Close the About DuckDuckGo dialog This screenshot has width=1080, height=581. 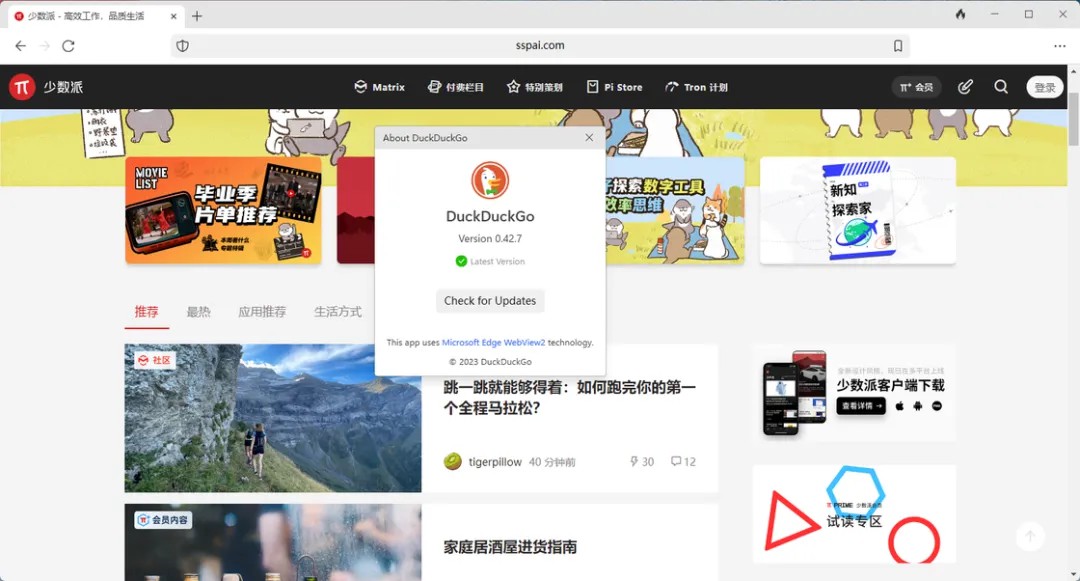589,138
